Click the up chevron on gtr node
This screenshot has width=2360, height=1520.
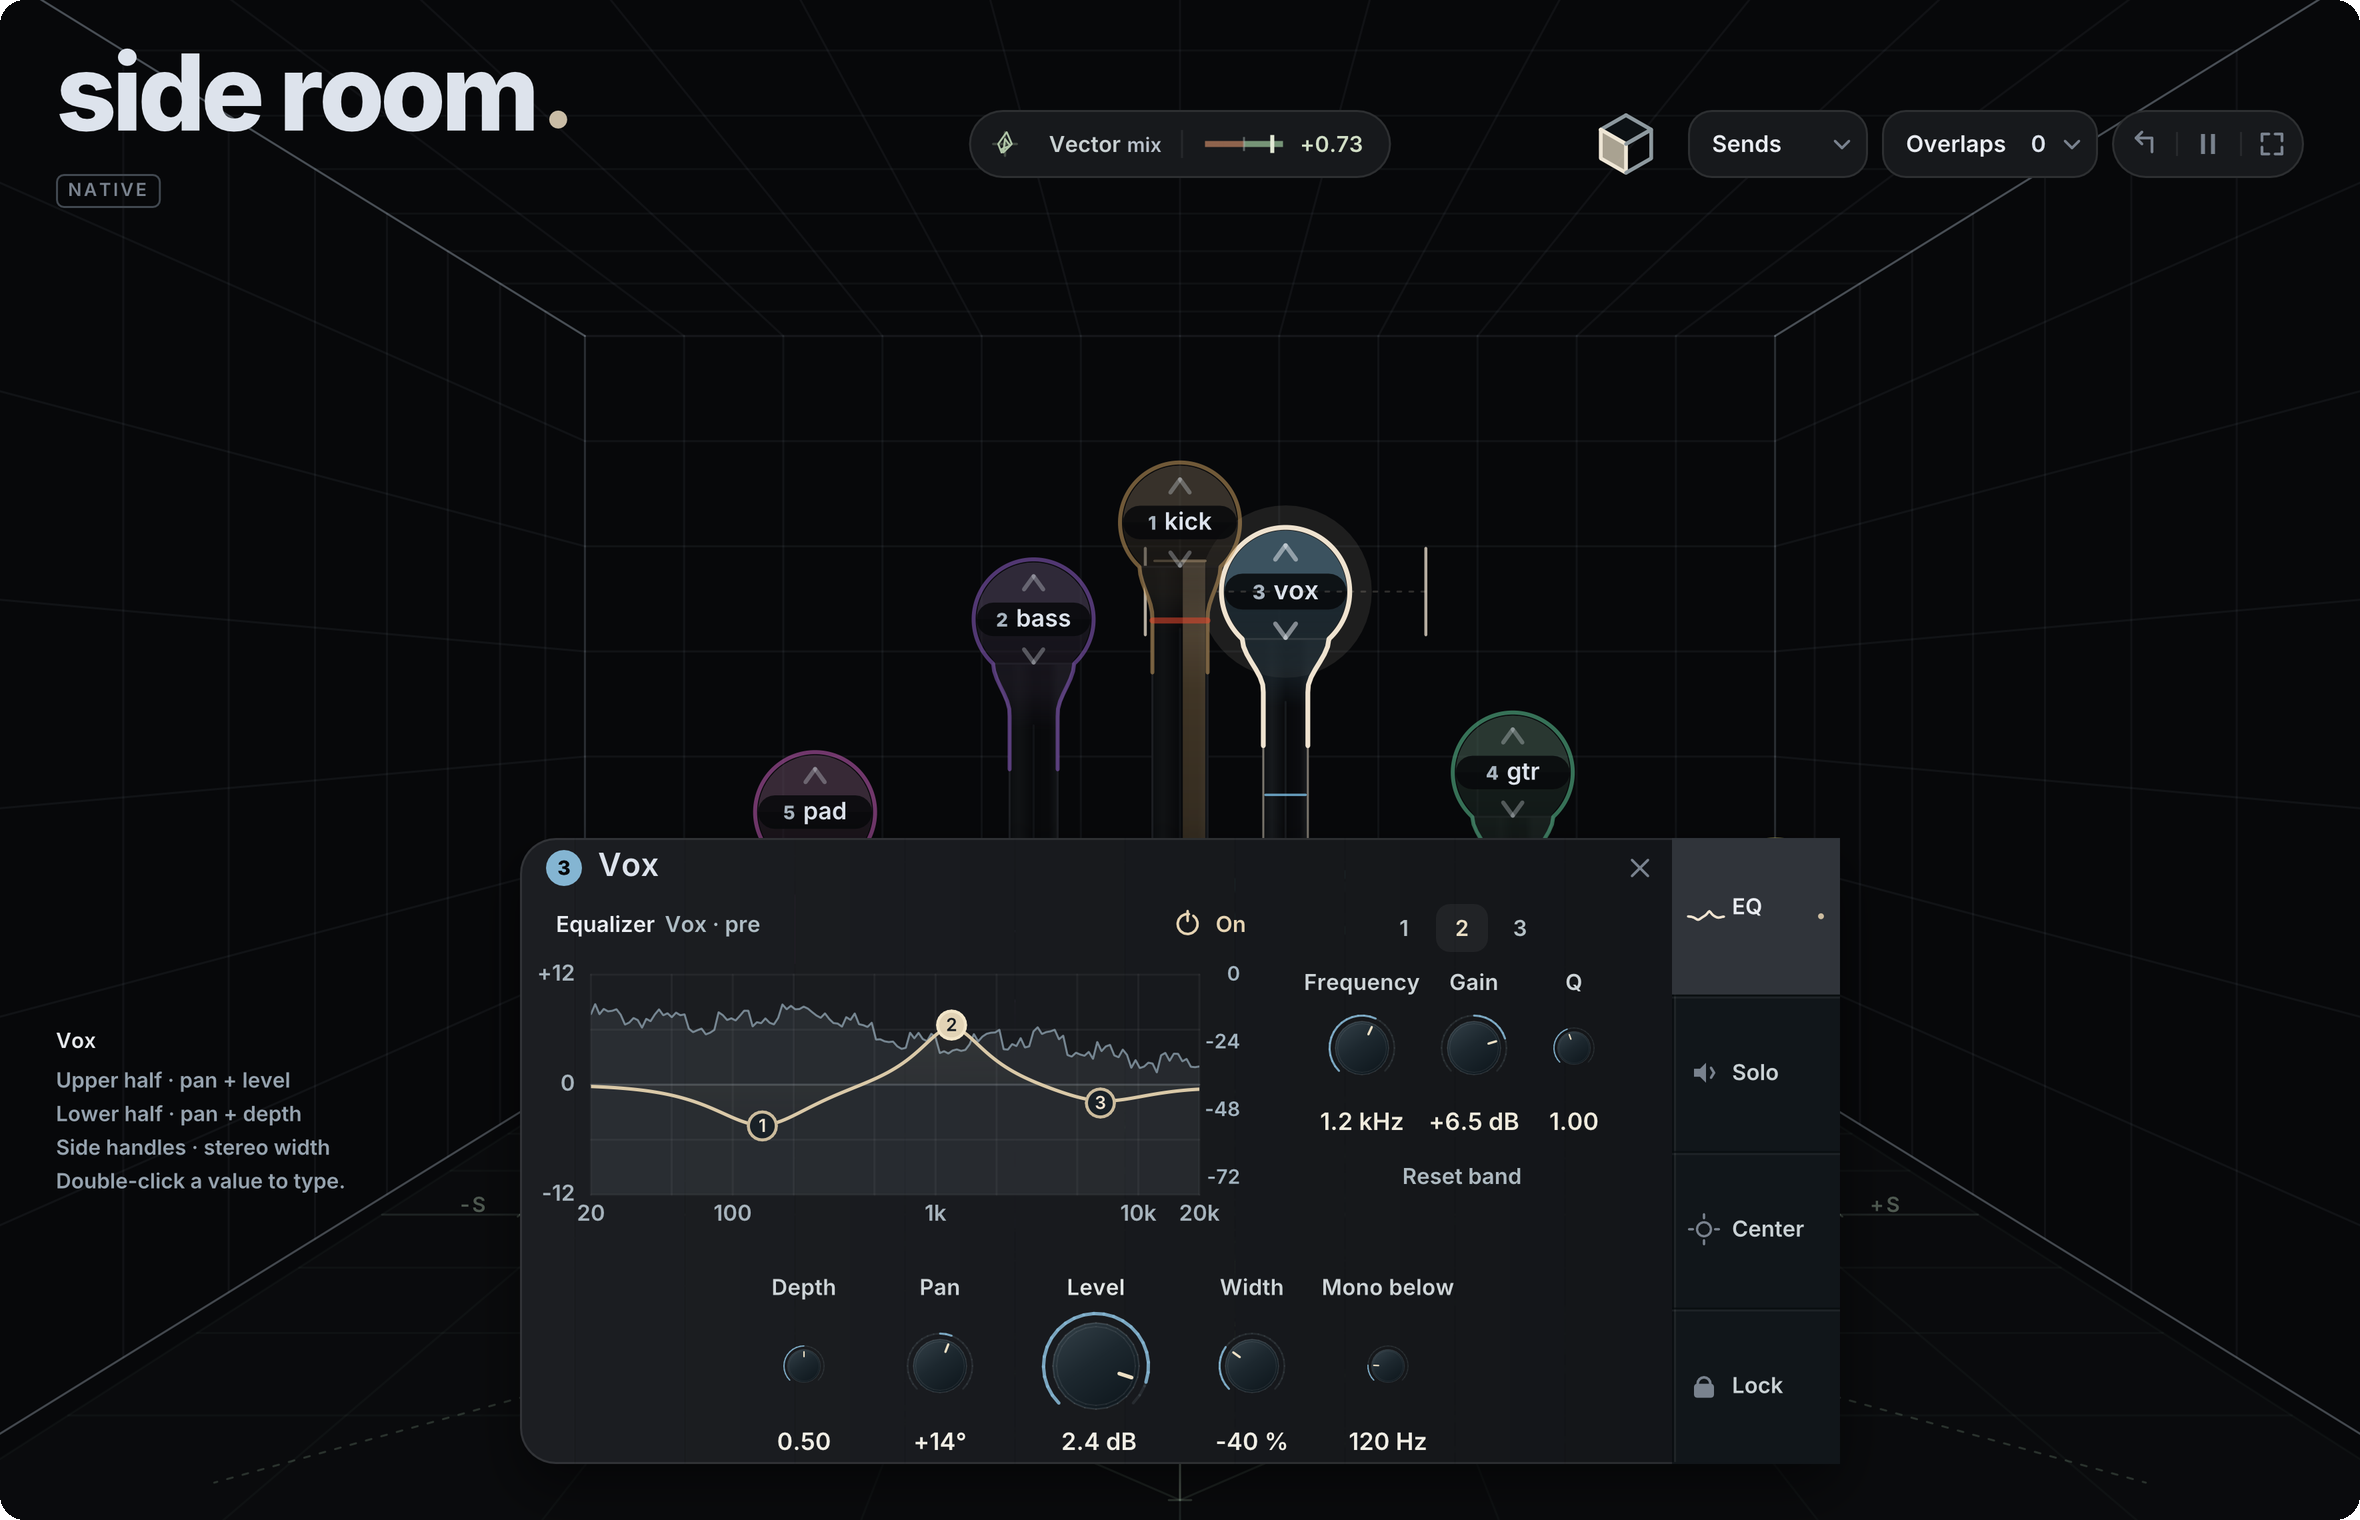(x=1513, y=737)
